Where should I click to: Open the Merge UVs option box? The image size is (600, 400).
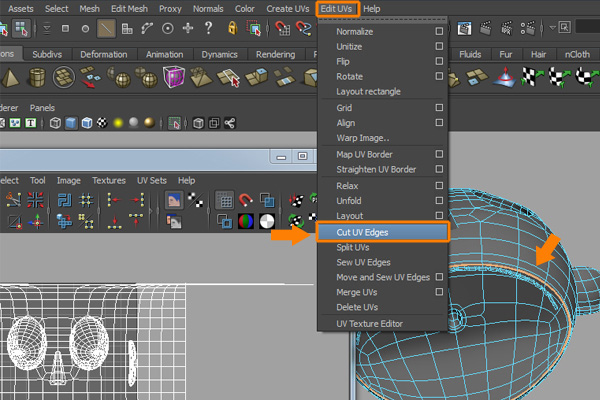438,292
